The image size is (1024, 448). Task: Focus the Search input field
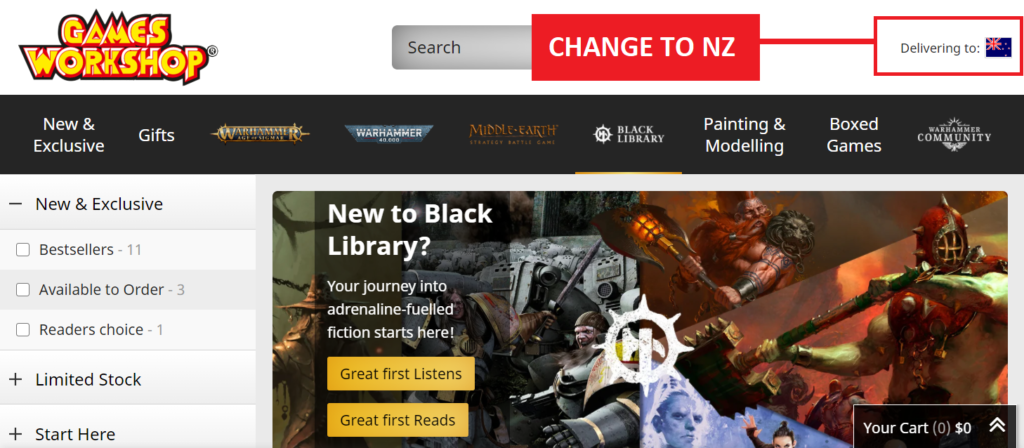(462, 47)
